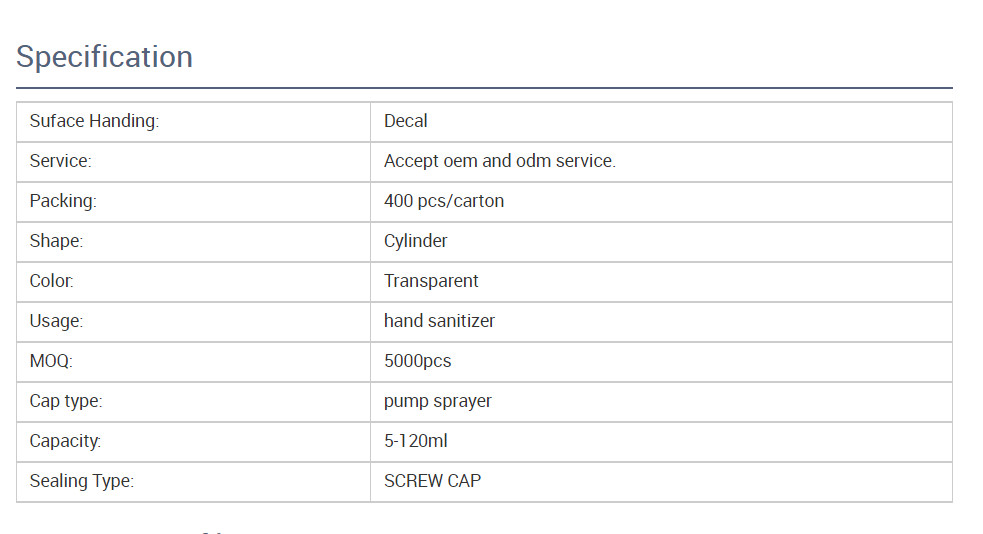The height and width of the screenshot is (534, 983).
Task: Click the Decal value cell
Action: click(661, 122)
